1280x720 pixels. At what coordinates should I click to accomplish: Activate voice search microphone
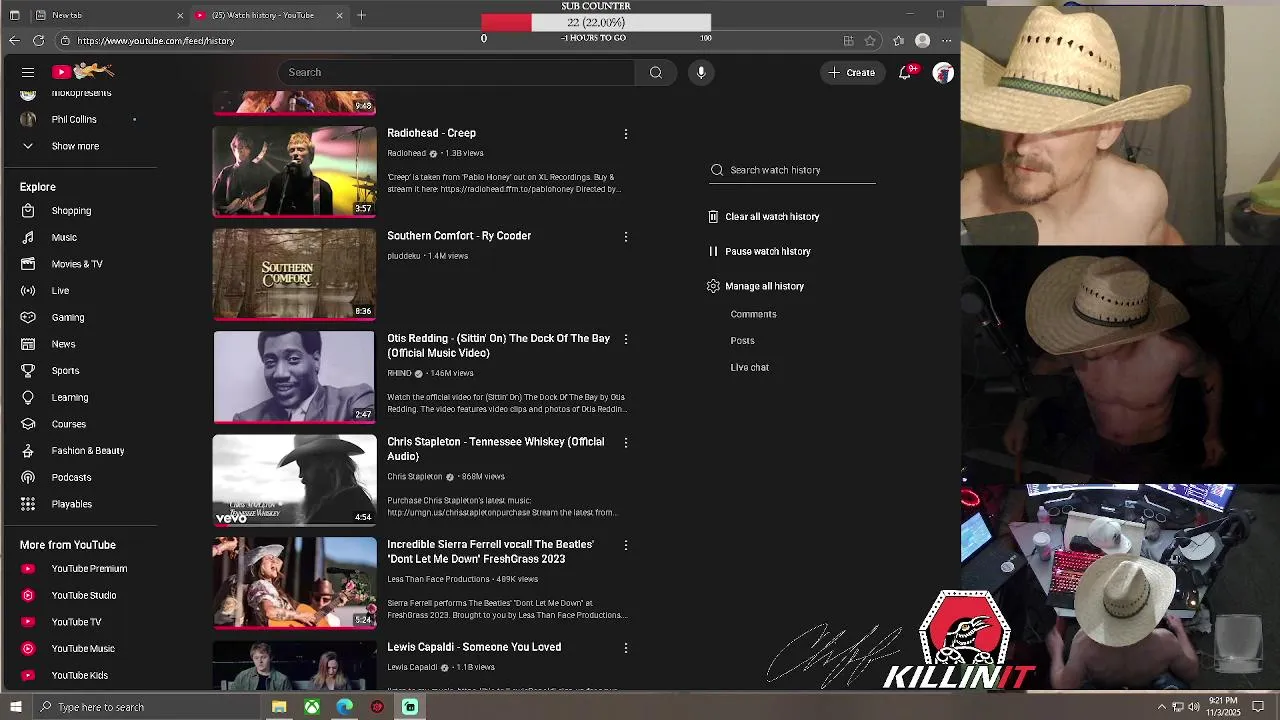(701, 72)
